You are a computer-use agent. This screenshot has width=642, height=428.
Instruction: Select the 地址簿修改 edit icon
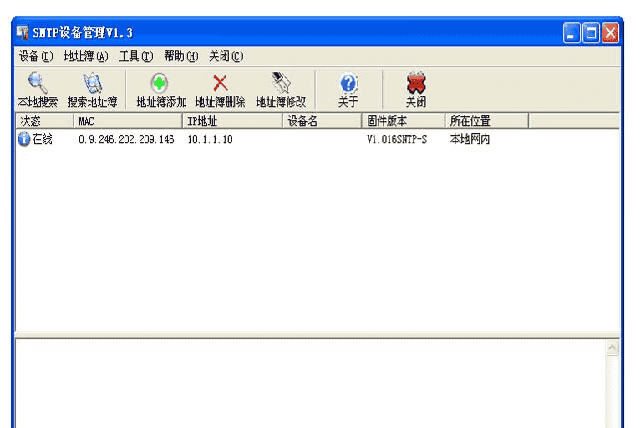(x=281, y=84)
